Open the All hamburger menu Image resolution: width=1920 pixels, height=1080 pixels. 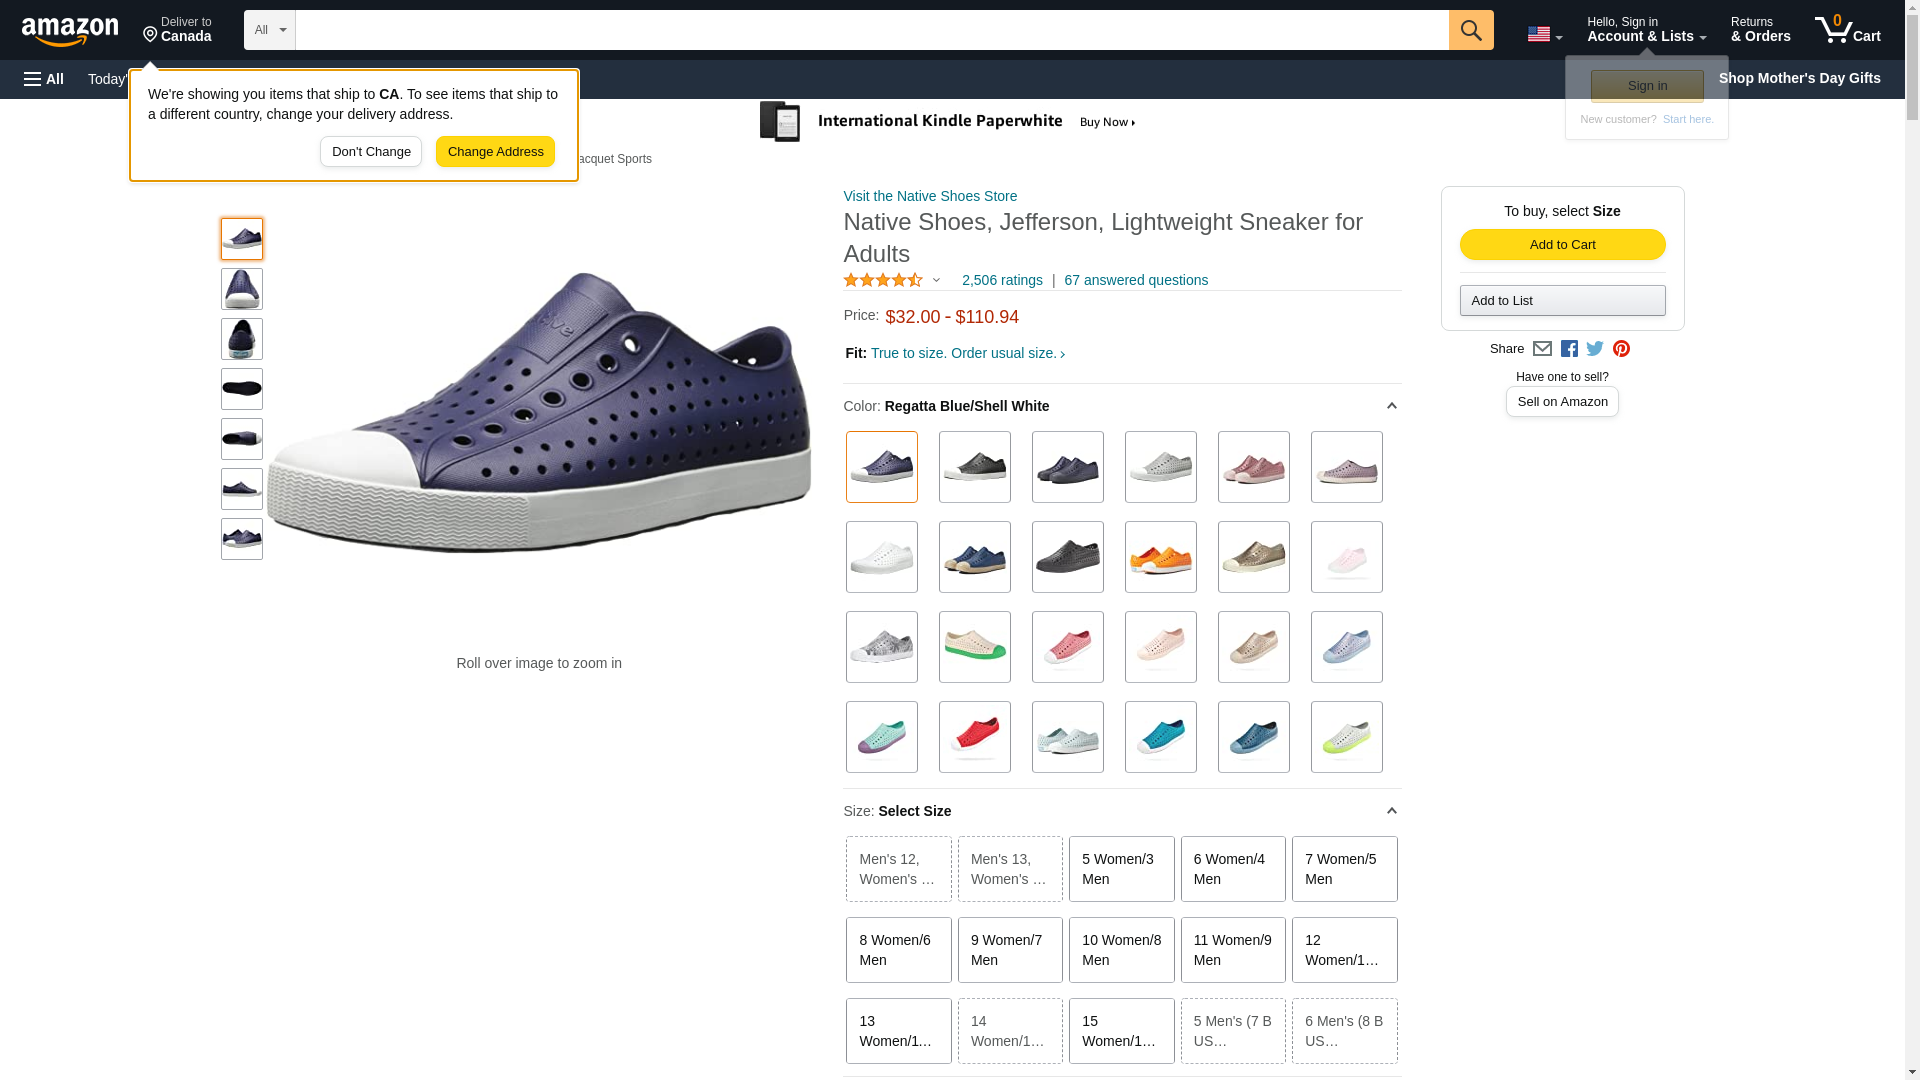(x=44, y=79)
